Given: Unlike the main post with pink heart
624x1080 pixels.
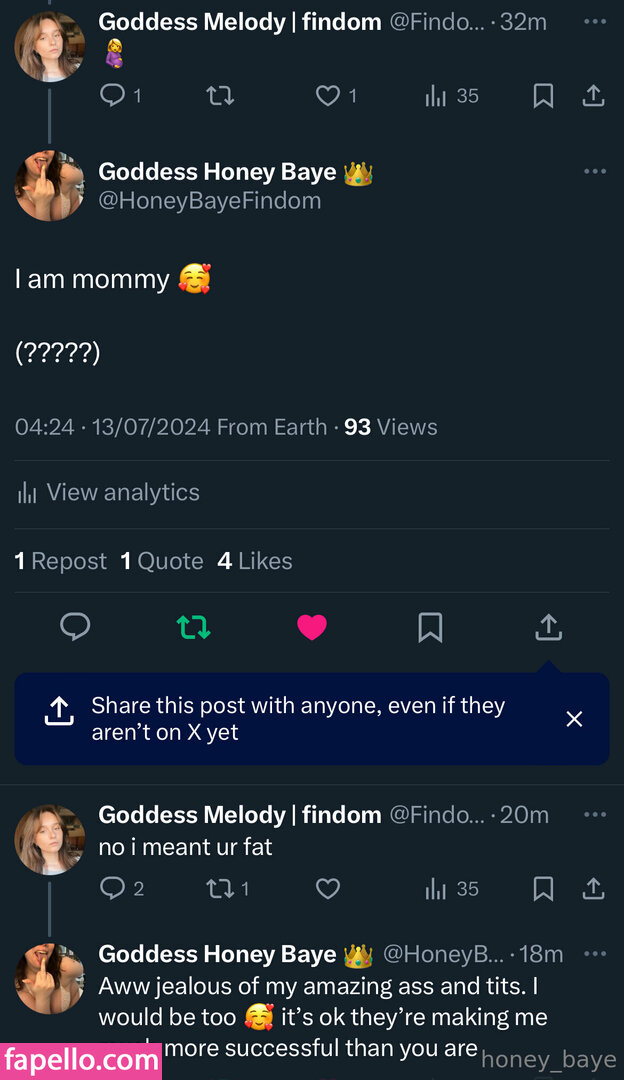Looking at the screenshot, I should click(x=312, y=627).
